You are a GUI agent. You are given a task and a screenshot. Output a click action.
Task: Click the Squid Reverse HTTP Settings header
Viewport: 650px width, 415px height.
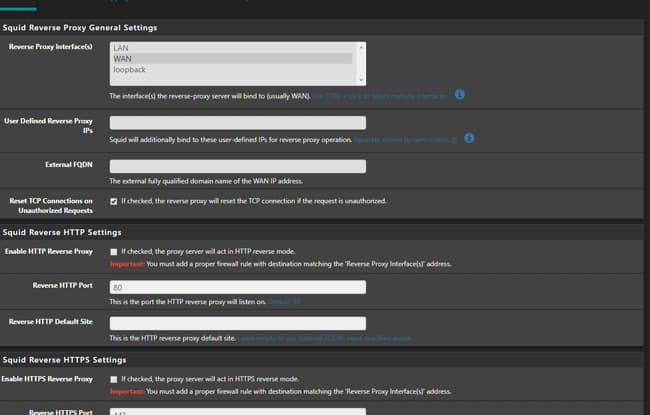click(62, 233)
